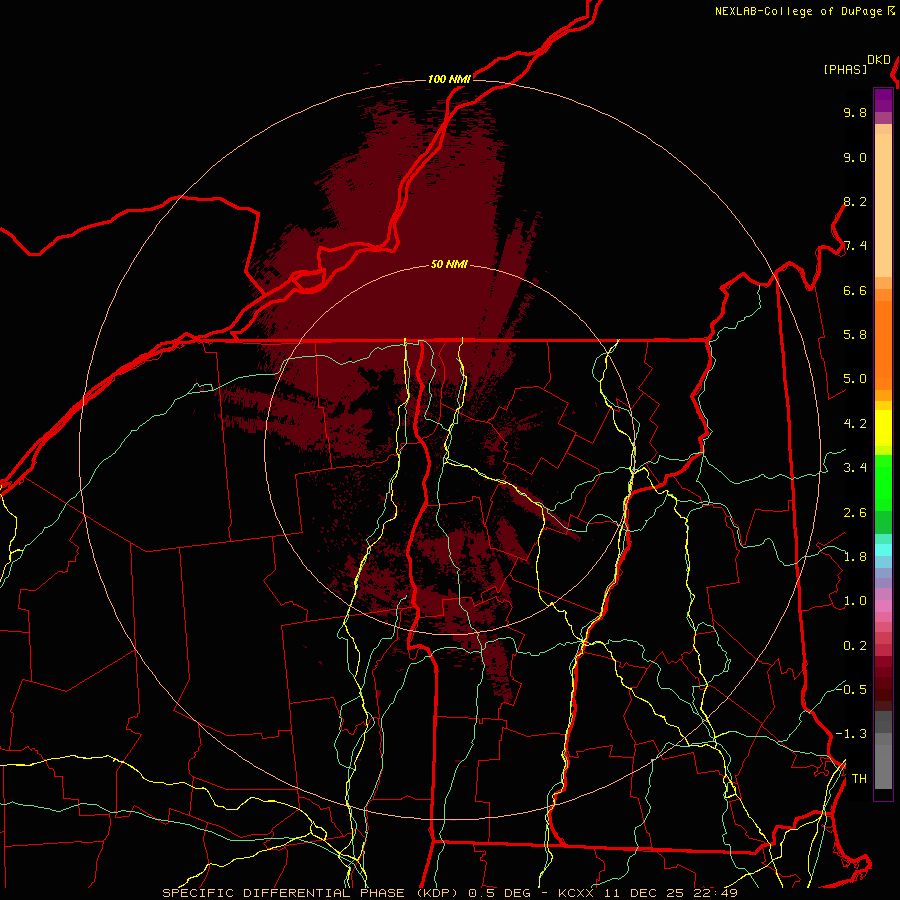The width and height of the screenshot is (900, 900).
Task: Pick the yellow swatch of the color scale
Action: click(x=883, y=428)
